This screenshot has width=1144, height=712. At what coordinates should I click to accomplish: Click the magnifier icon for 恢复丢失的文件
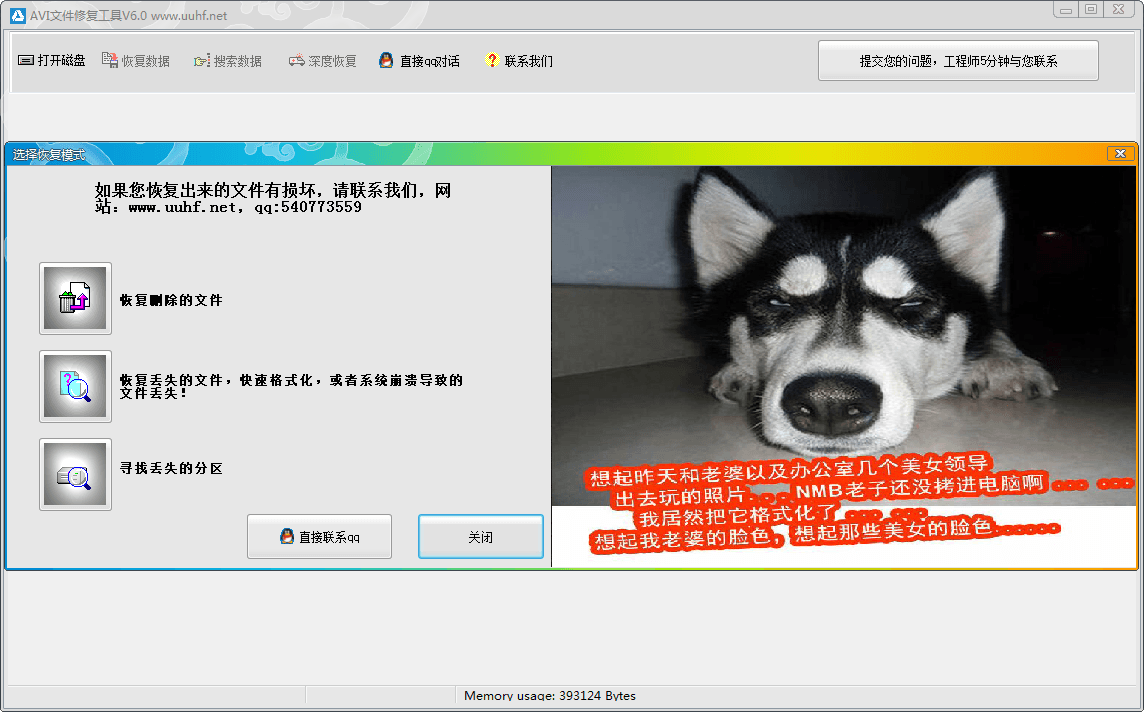[x=75, y=386]
